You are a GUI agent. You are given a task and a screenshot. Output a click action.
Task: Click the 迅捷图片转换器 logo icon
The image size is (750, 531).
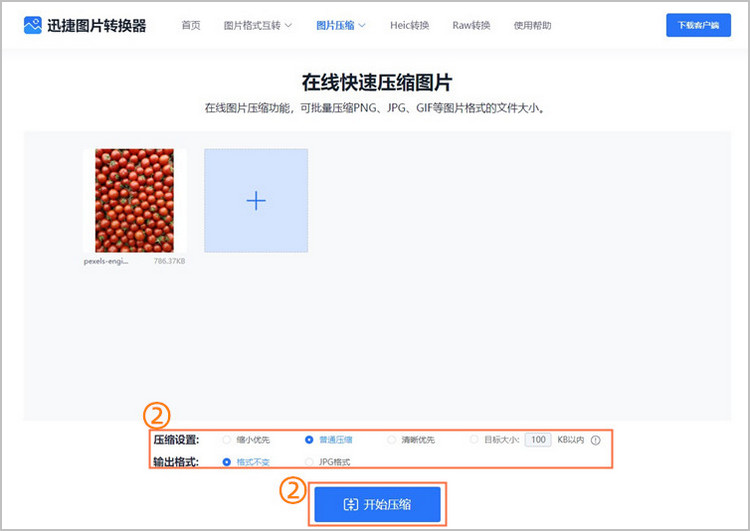pyautogui.click(x=33, y=25)
